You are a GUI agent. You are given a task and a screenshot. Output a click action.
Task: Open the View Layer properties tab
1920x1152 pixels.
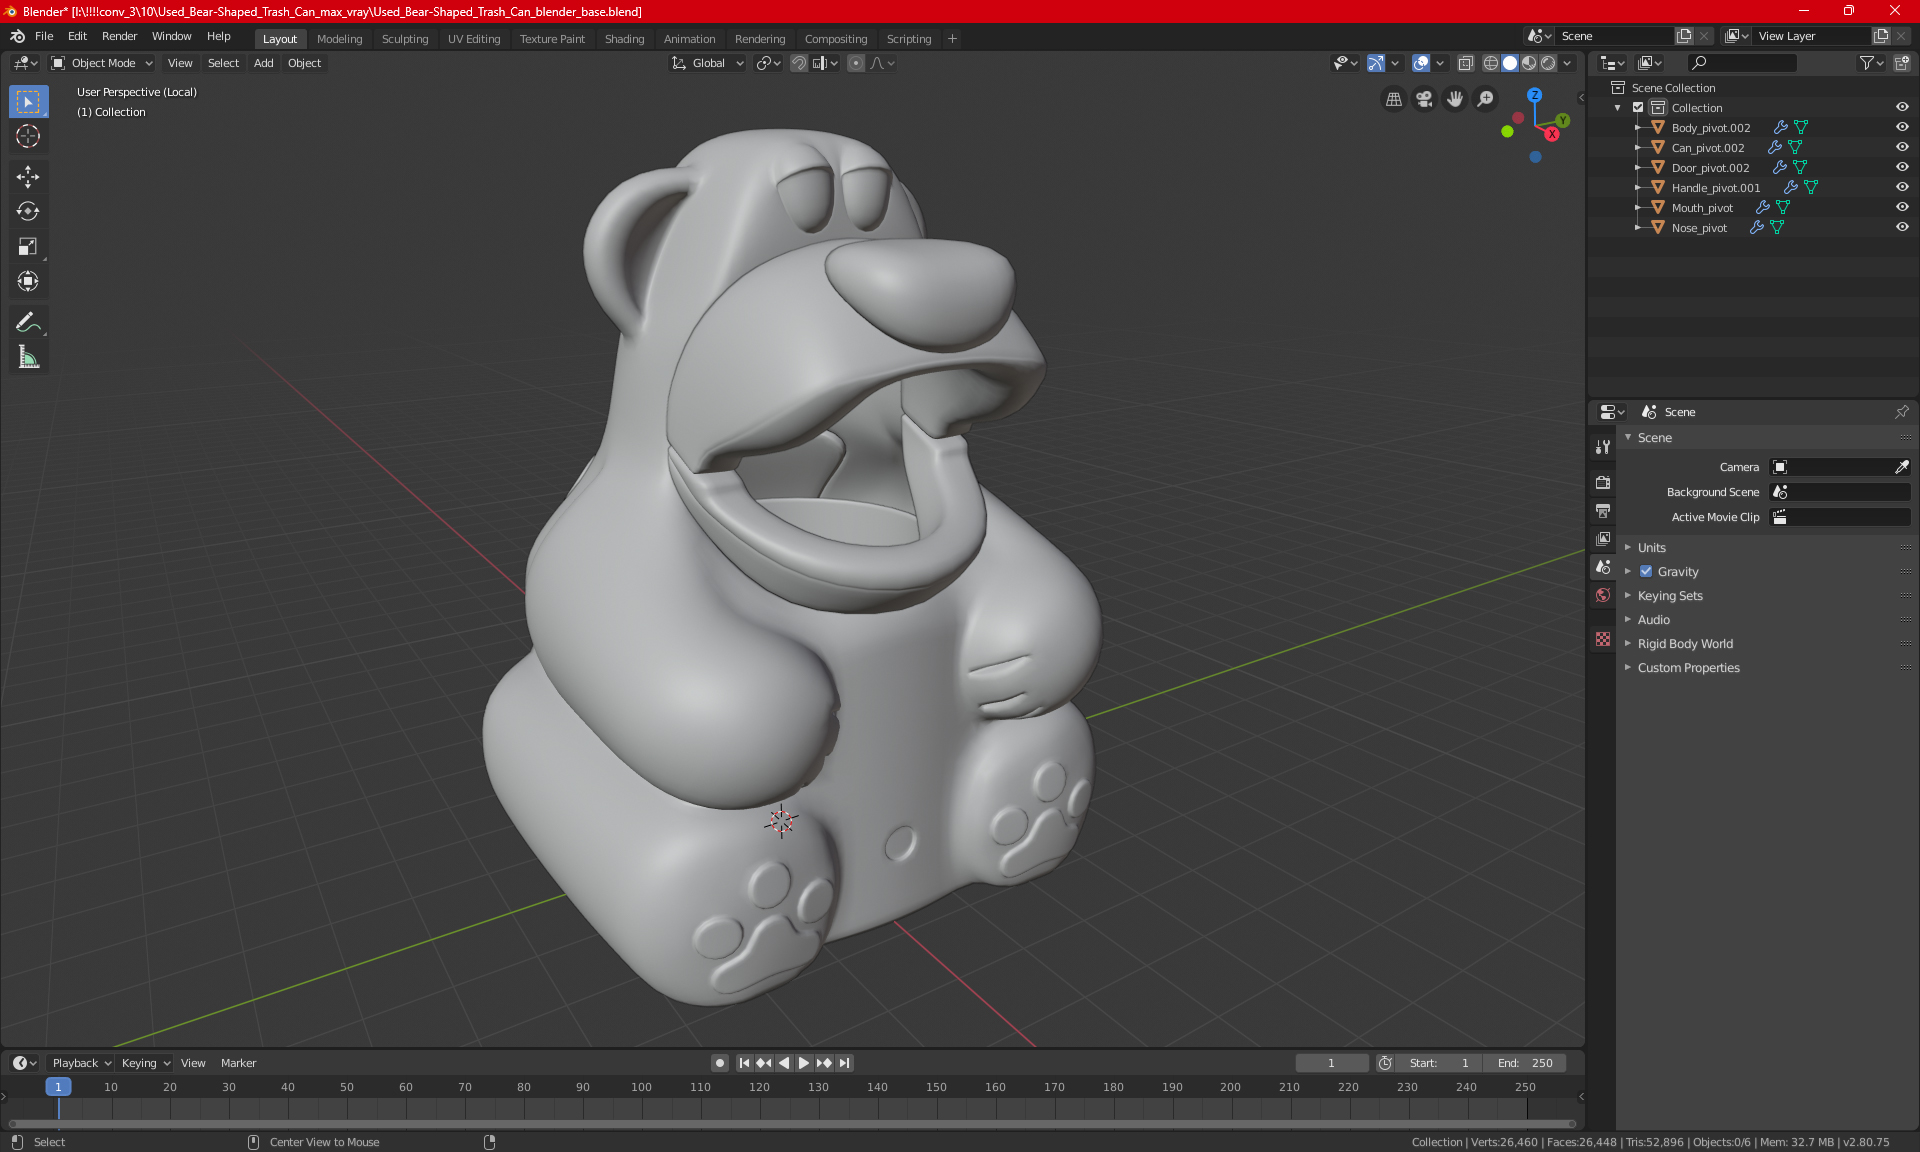pos(1603,539)
